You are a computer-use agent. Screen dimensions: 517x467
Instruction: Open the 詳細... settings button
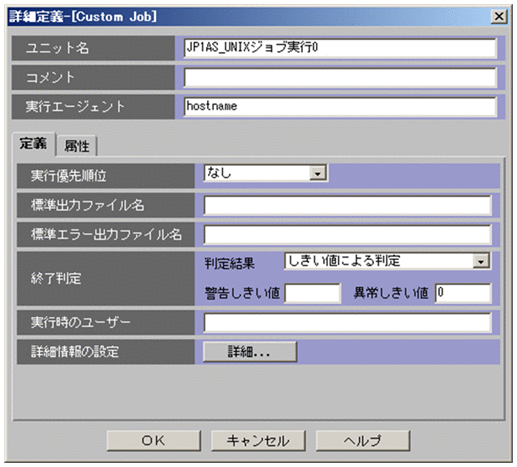pos(250,352)
